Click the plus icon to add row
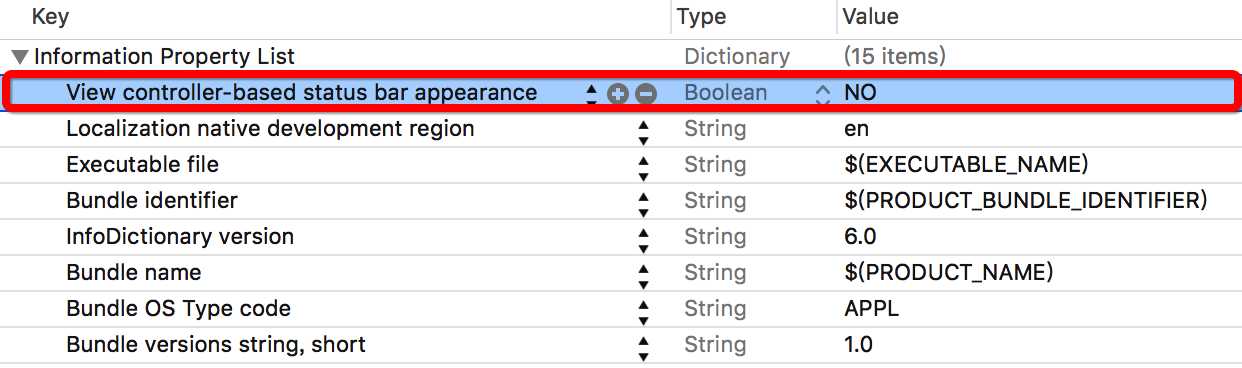The height and width of the screenshot is (368, 1242). tap(618, 94)
